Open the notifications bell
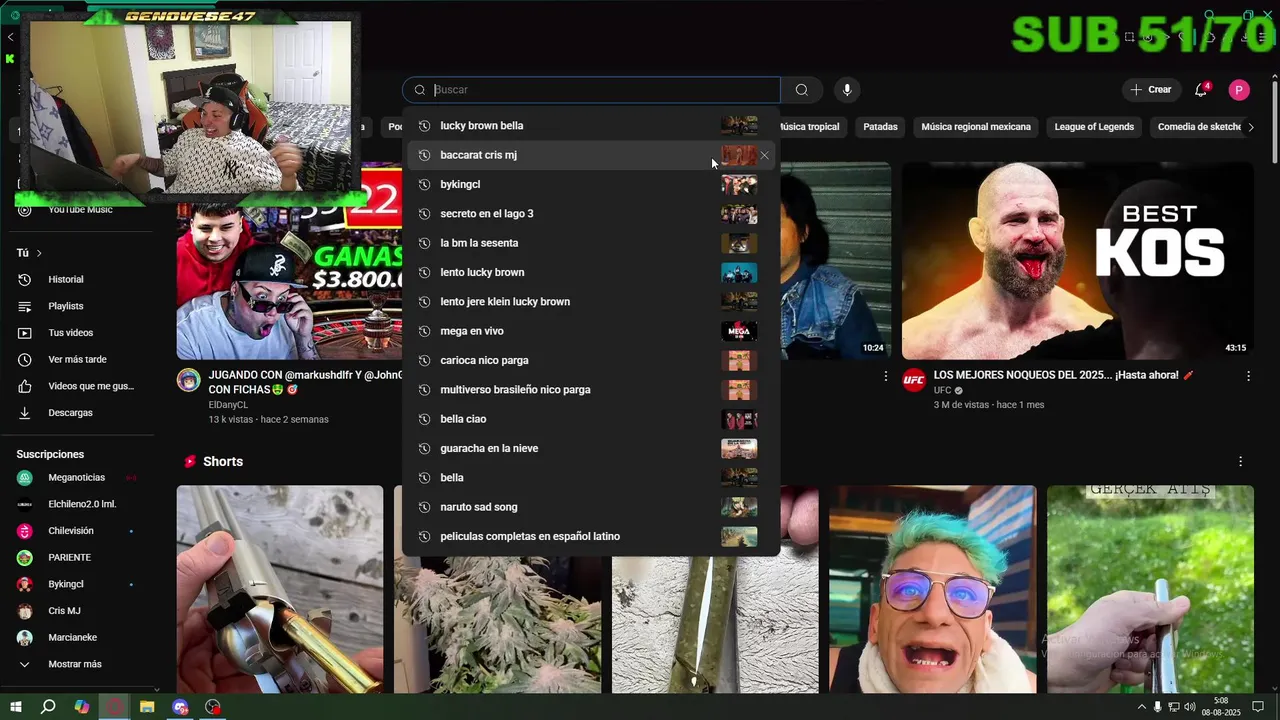Screen dimensions: 1280x720 [1201, 90]
